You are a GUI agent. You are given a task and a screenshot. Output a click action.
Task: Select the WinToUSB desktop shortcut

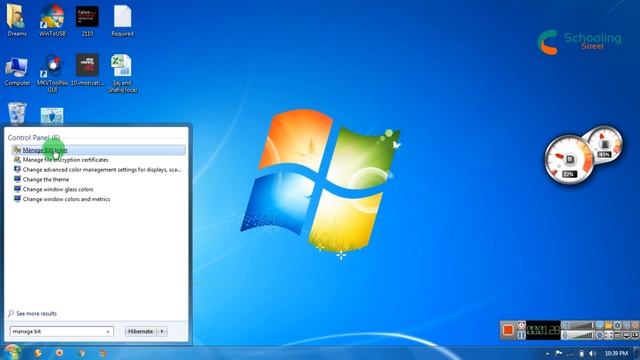click(52, 20)
